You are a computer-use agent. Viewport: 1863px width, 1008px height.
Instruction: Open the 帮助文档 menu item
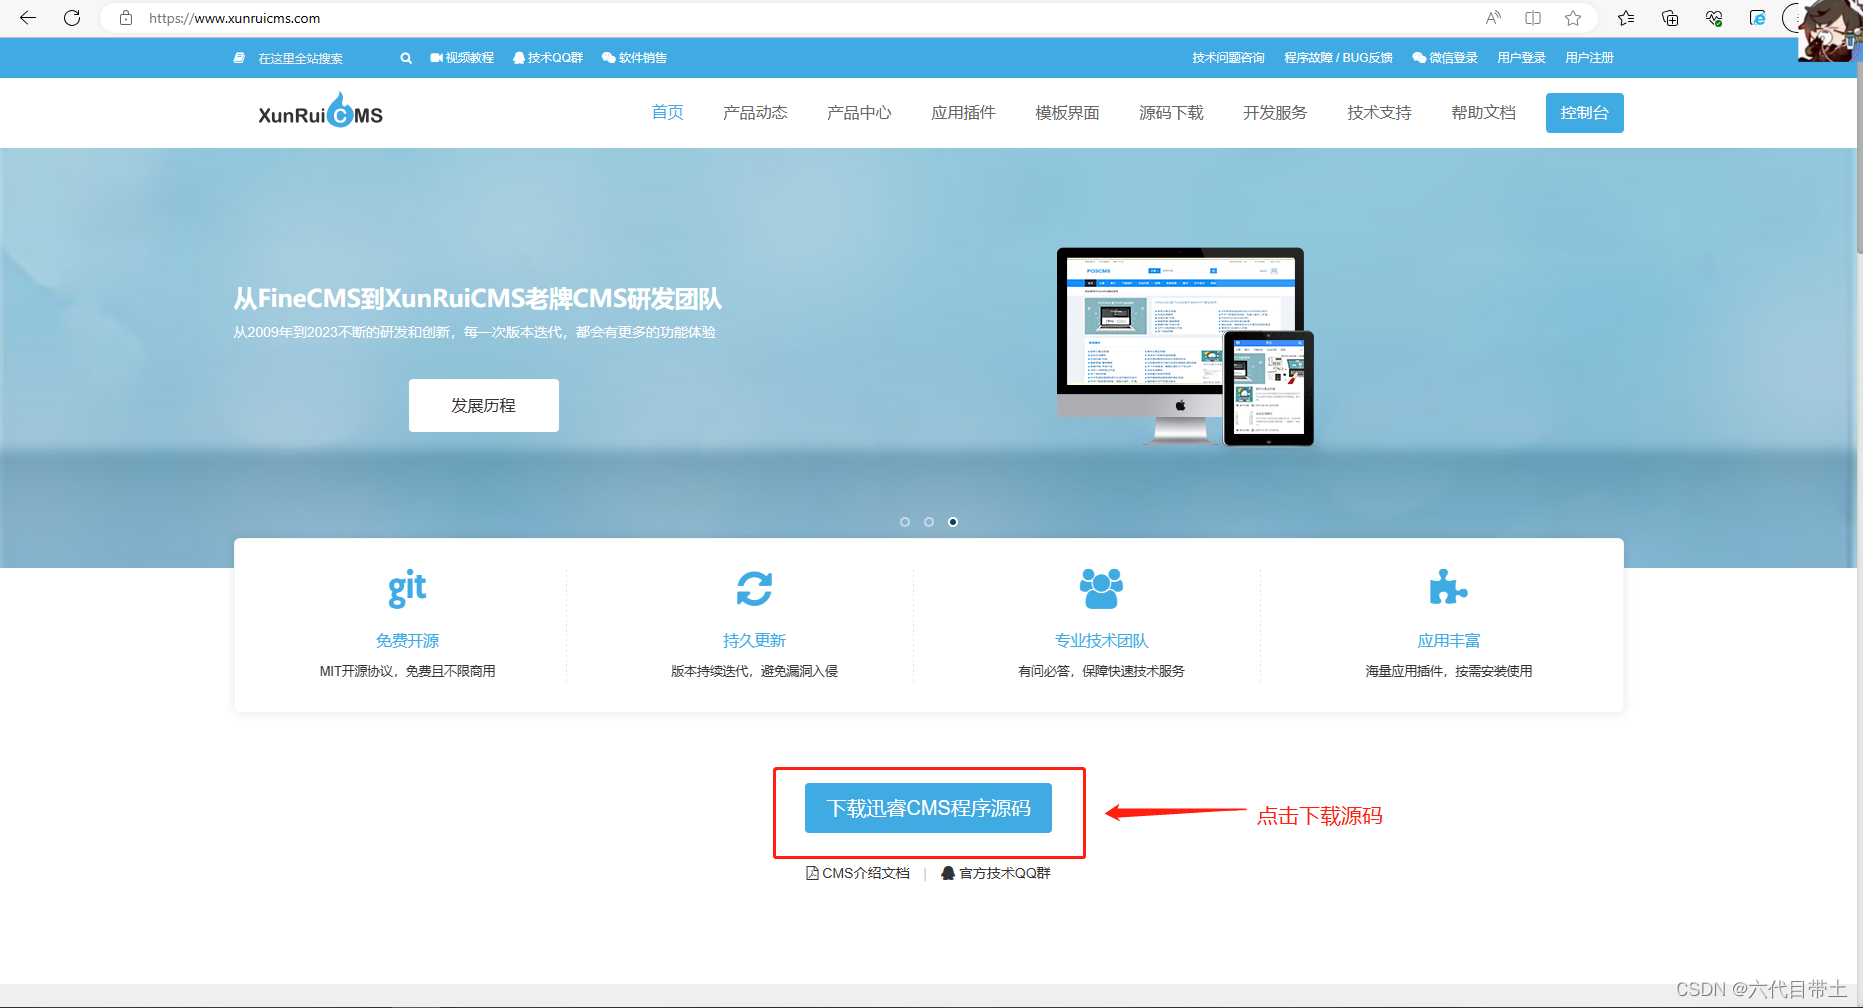coord(1483,112)
